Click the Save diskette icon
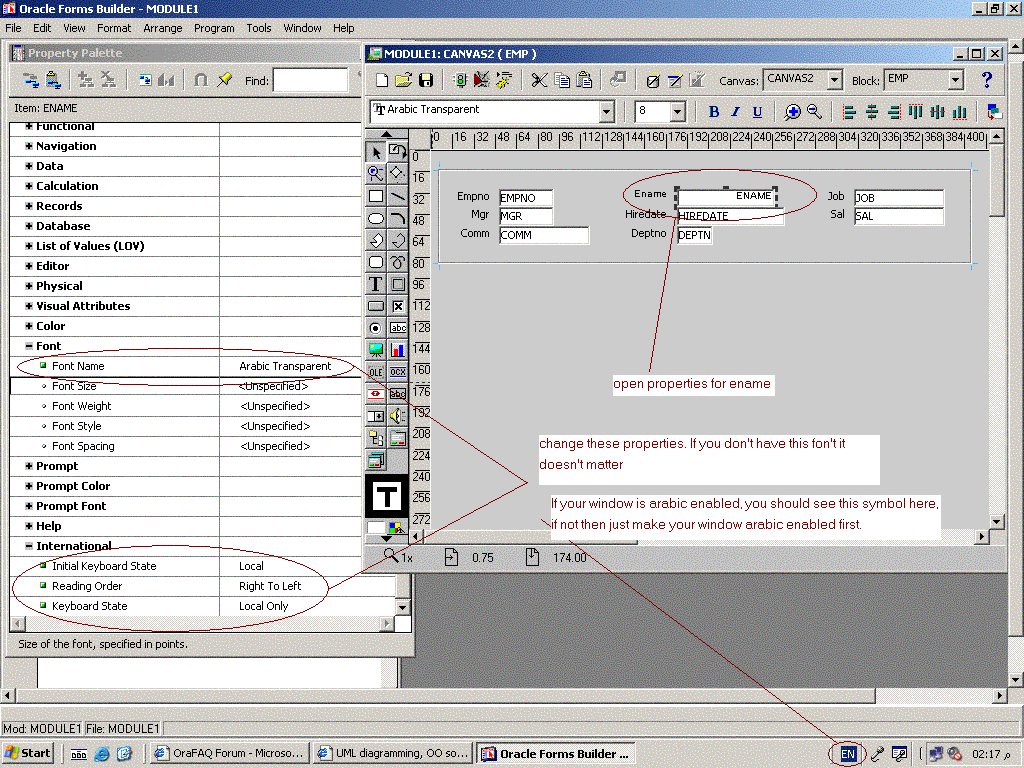Viewport: 1024px width, 768px height. [x=426, y=80]
